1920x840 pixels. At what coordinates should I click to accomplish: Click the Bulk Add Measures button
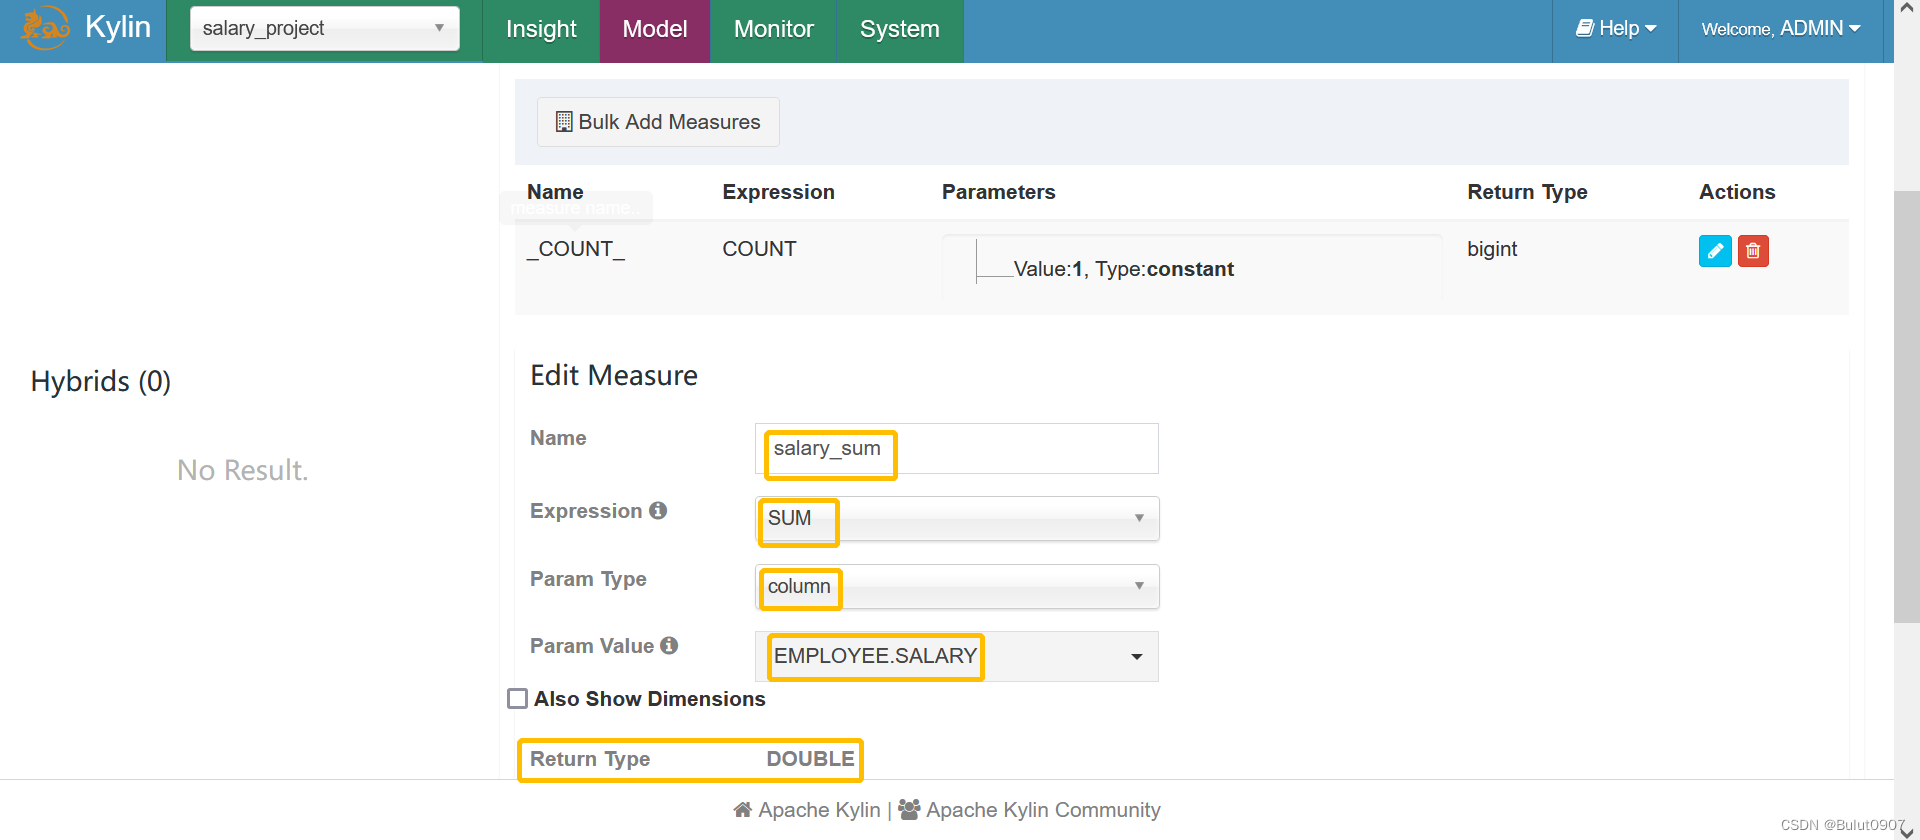click(658, 122)
